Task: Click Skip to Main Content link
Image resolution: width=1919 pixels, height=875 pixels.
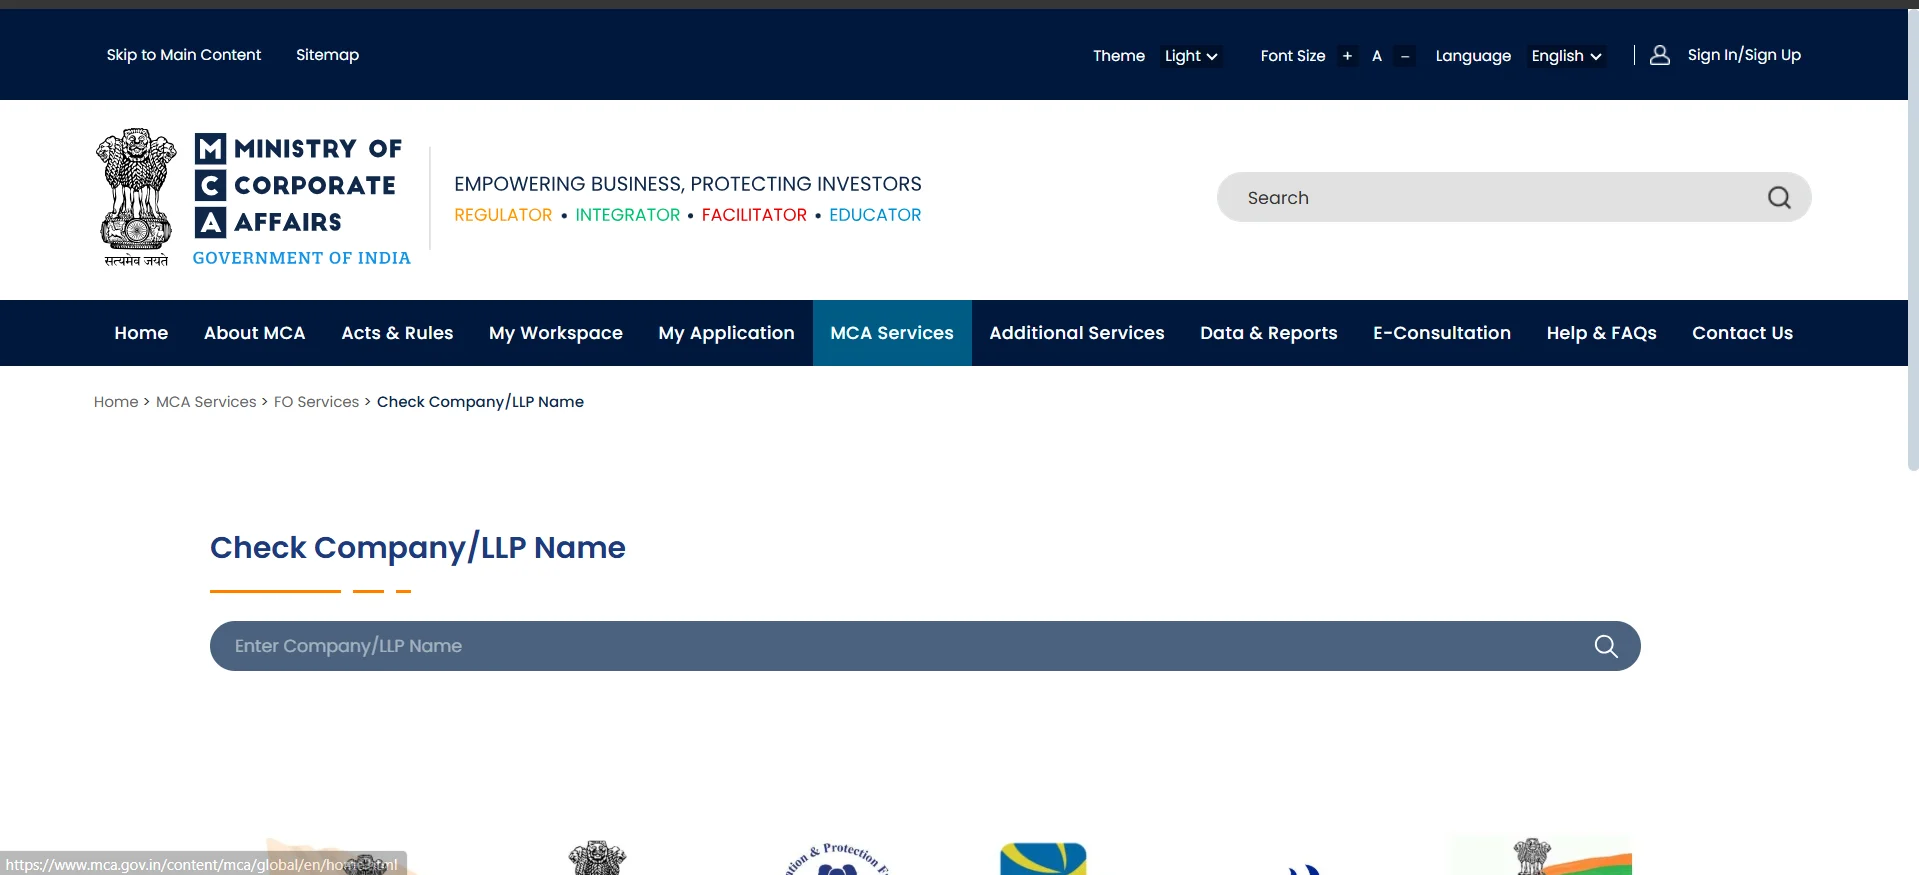Action: pyautogui.click(x=184, y=55)
